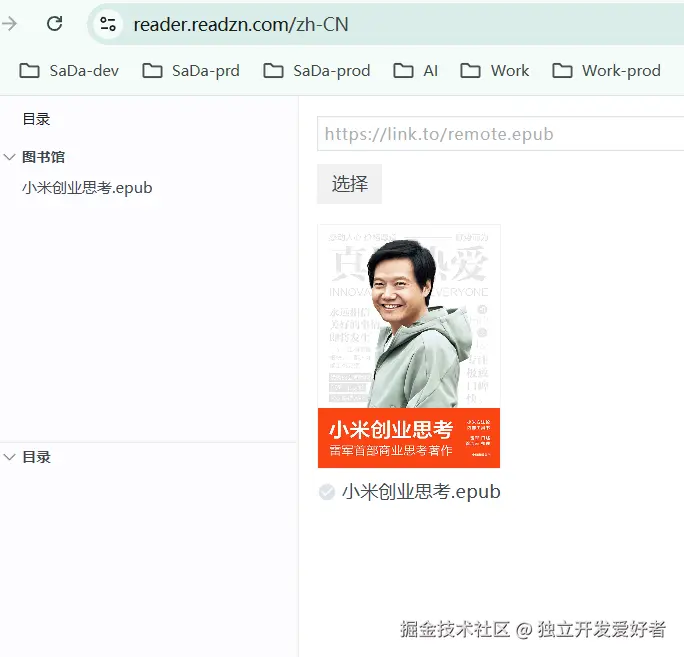Image resolution: width=684 pixels, height=657 pixels.
Task: Collapse the 图书馆 section chevron
Action: [10, 157]
